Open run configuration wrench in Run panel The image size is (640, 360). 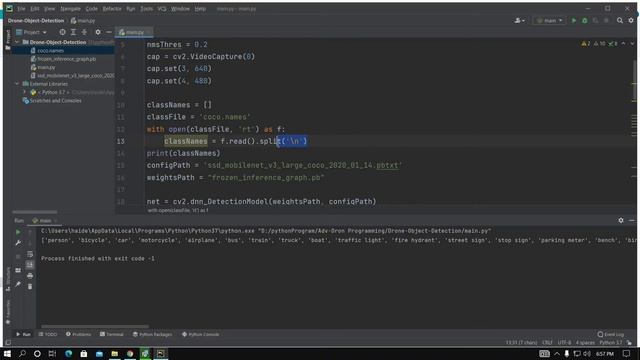tap(18, 243)
